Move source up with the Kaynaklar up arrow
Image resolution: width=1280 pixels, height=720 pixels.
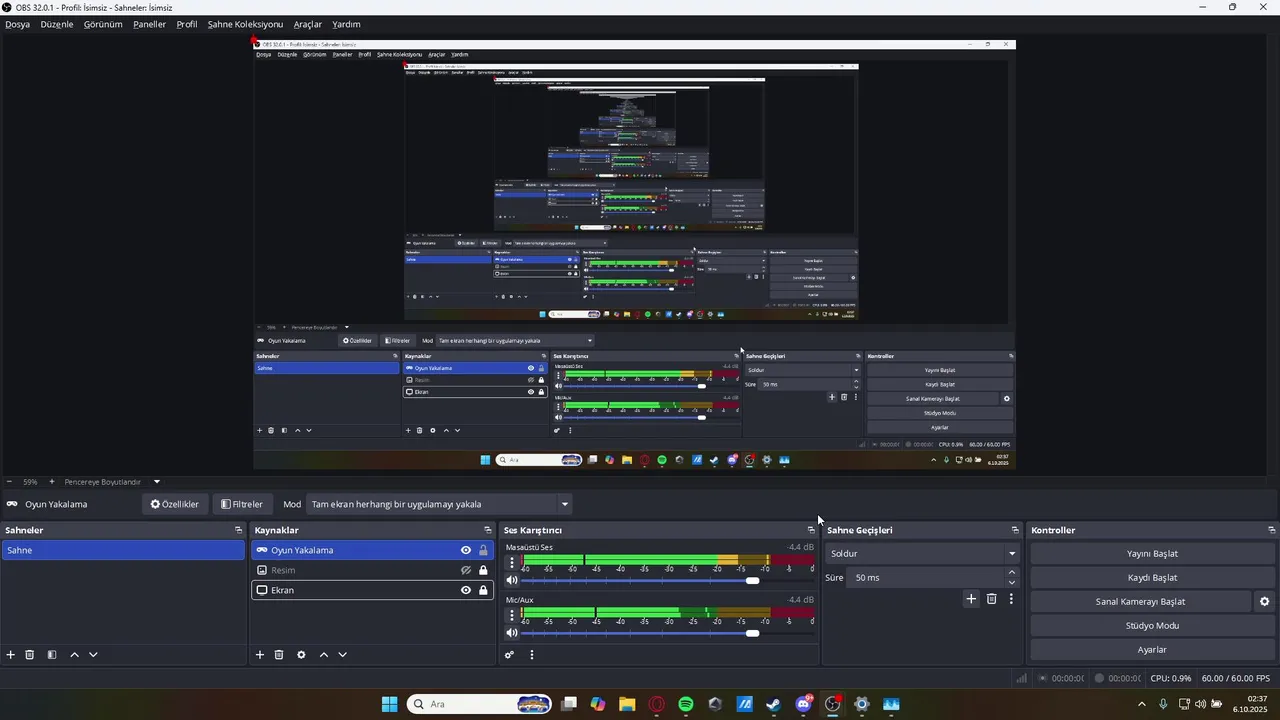(x=323, y=655)
